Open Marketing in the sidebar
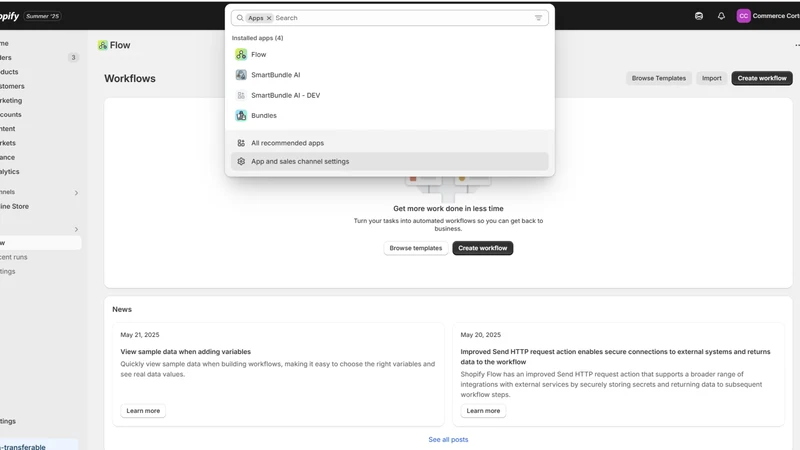 40,101
